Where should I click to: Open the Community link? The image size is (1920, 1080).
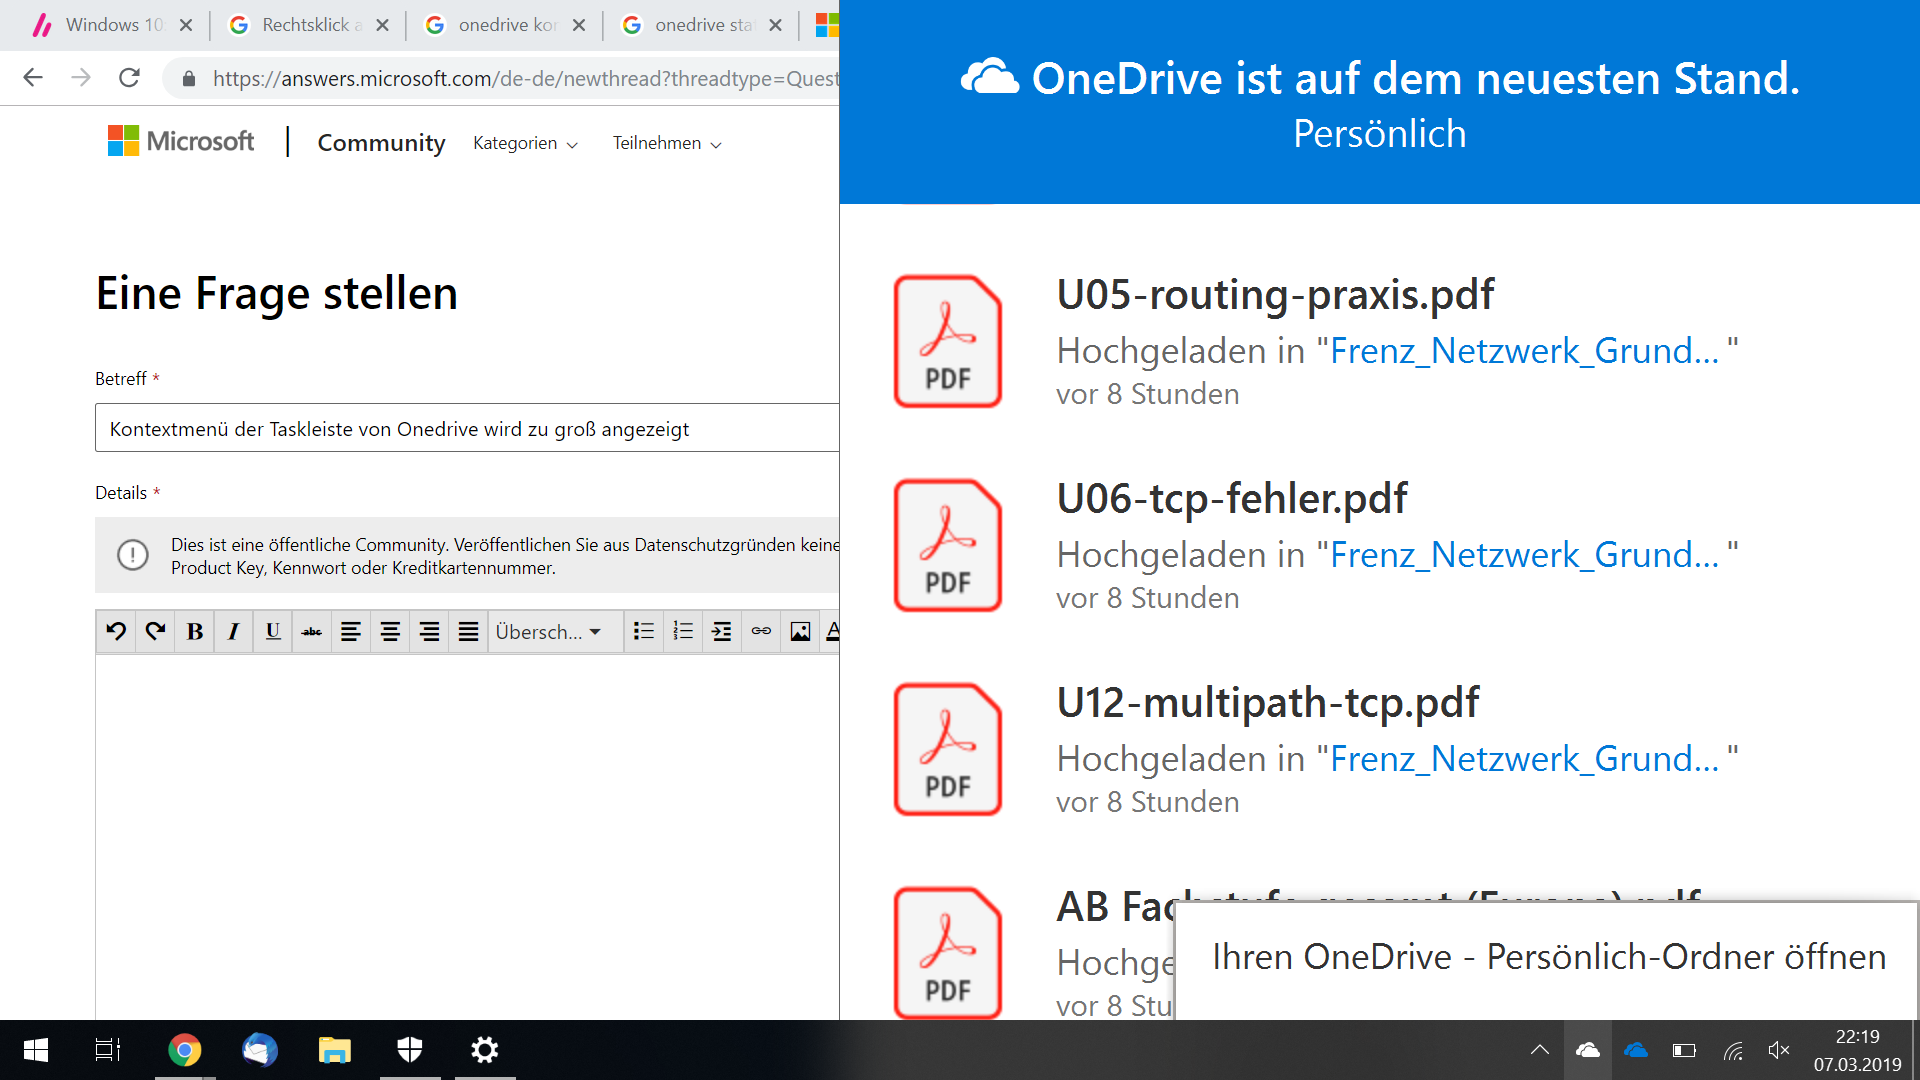coord(381,143)
